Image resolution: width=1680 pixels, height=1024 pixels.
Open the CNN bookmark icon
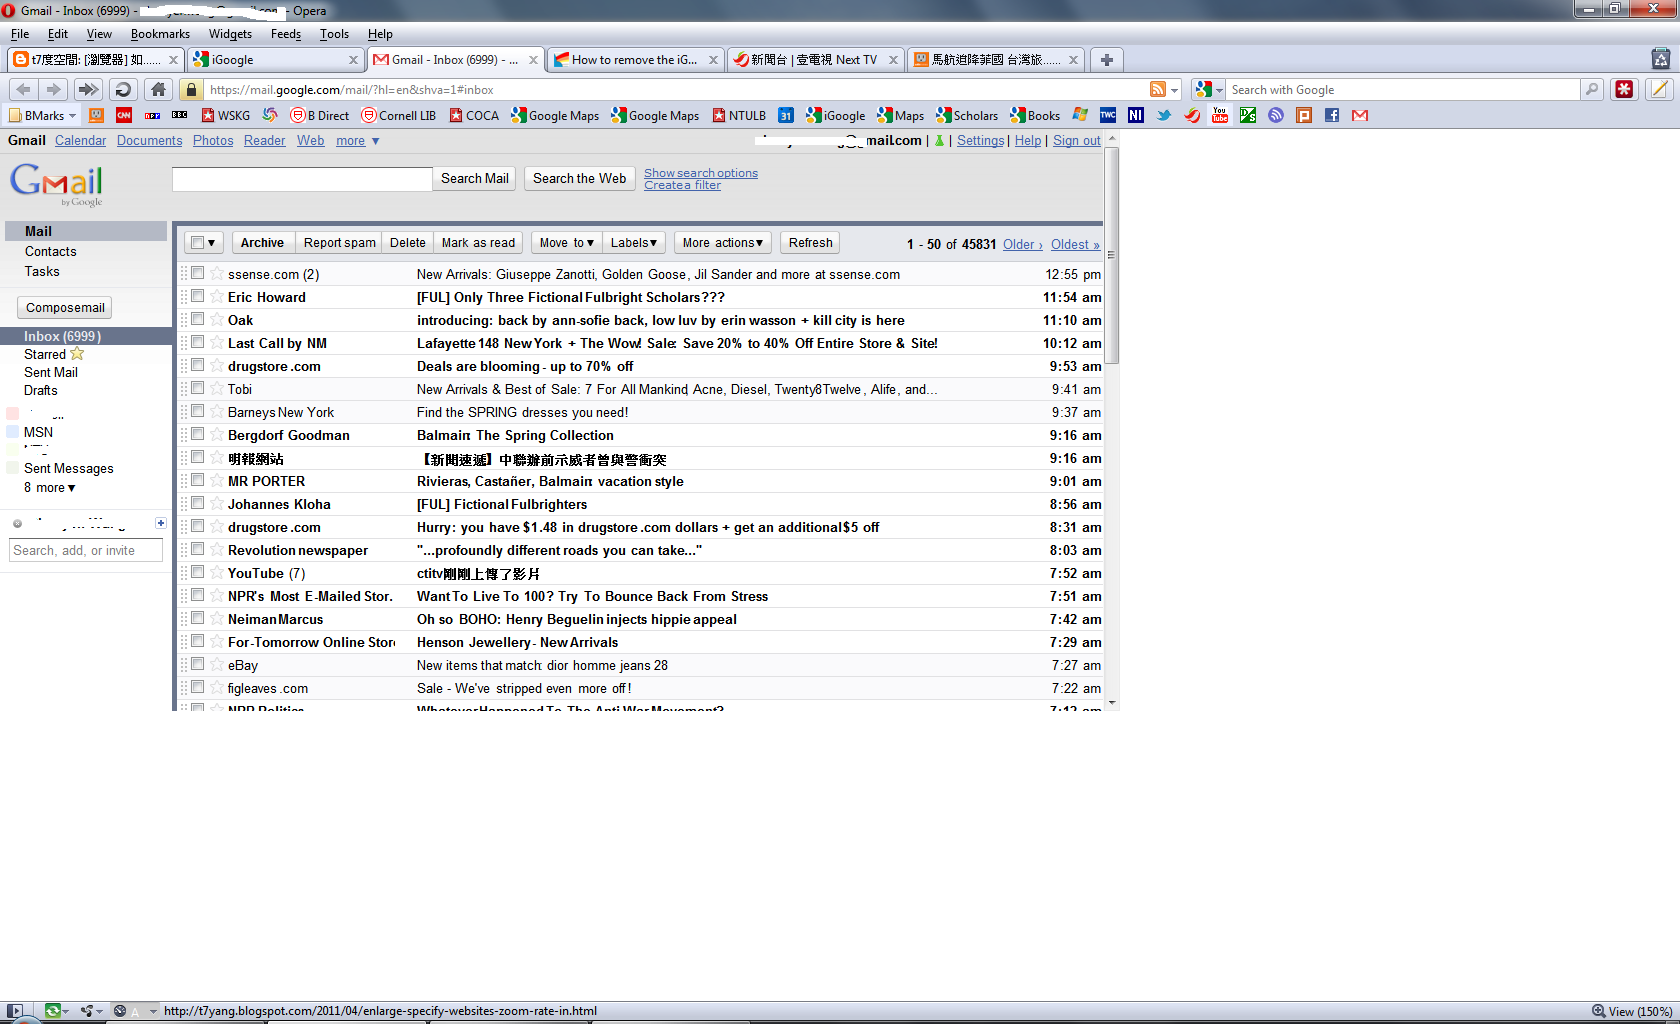point(124,115)
